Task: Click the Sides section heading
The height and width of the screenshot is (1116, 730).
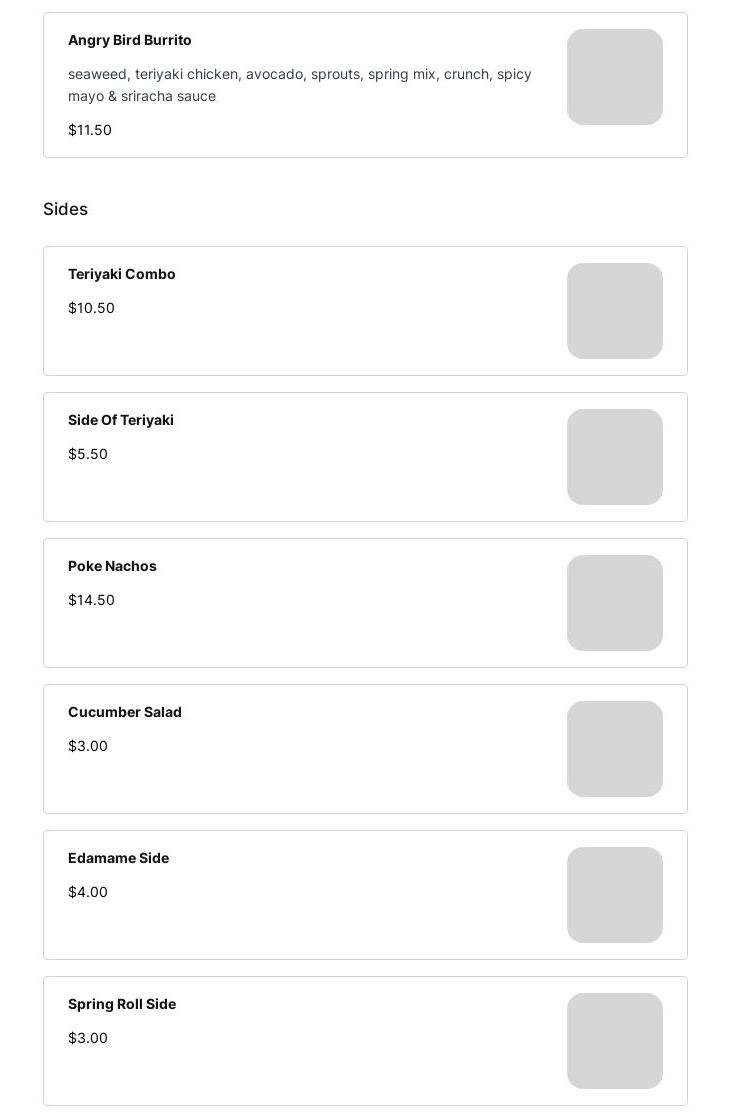Action: coord(65,209)
